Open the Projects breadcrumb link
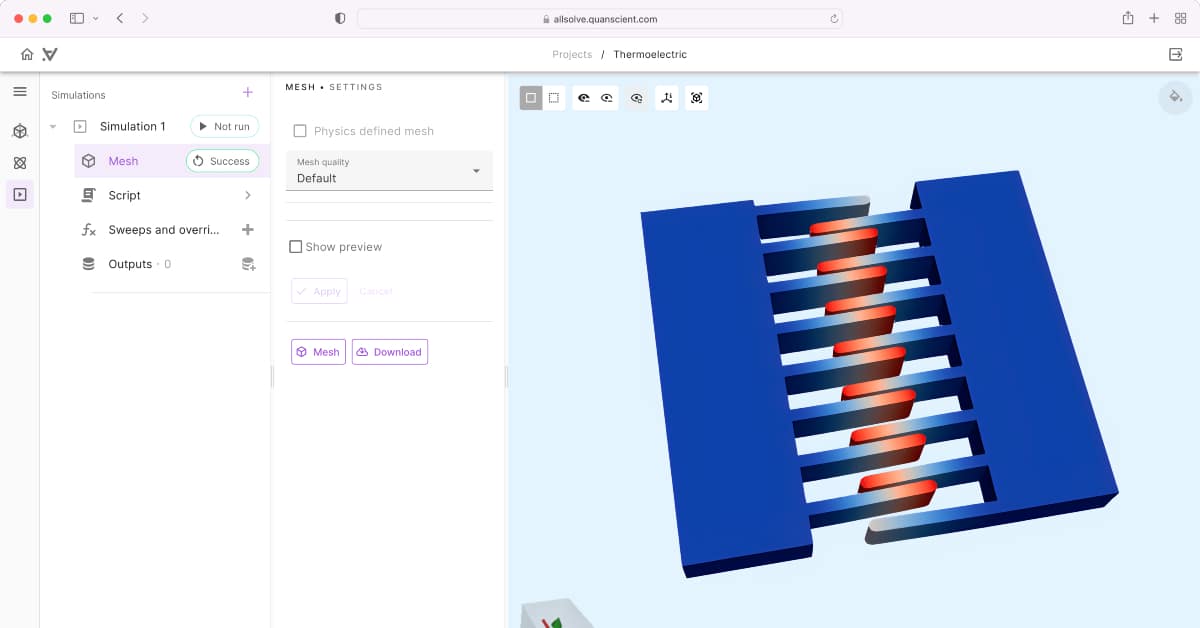This screenshot has height=628, width=1200. [x=572, y=55]
